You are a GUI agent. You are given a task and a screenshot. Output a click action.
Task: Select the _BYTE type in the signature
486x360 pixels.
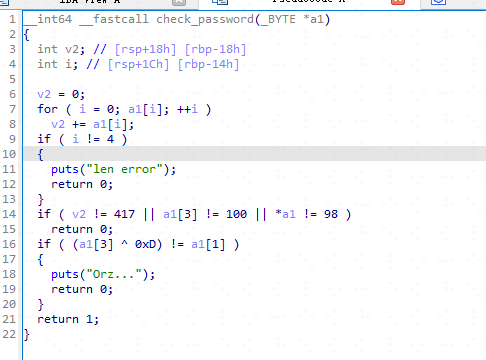tap(279, 19)
